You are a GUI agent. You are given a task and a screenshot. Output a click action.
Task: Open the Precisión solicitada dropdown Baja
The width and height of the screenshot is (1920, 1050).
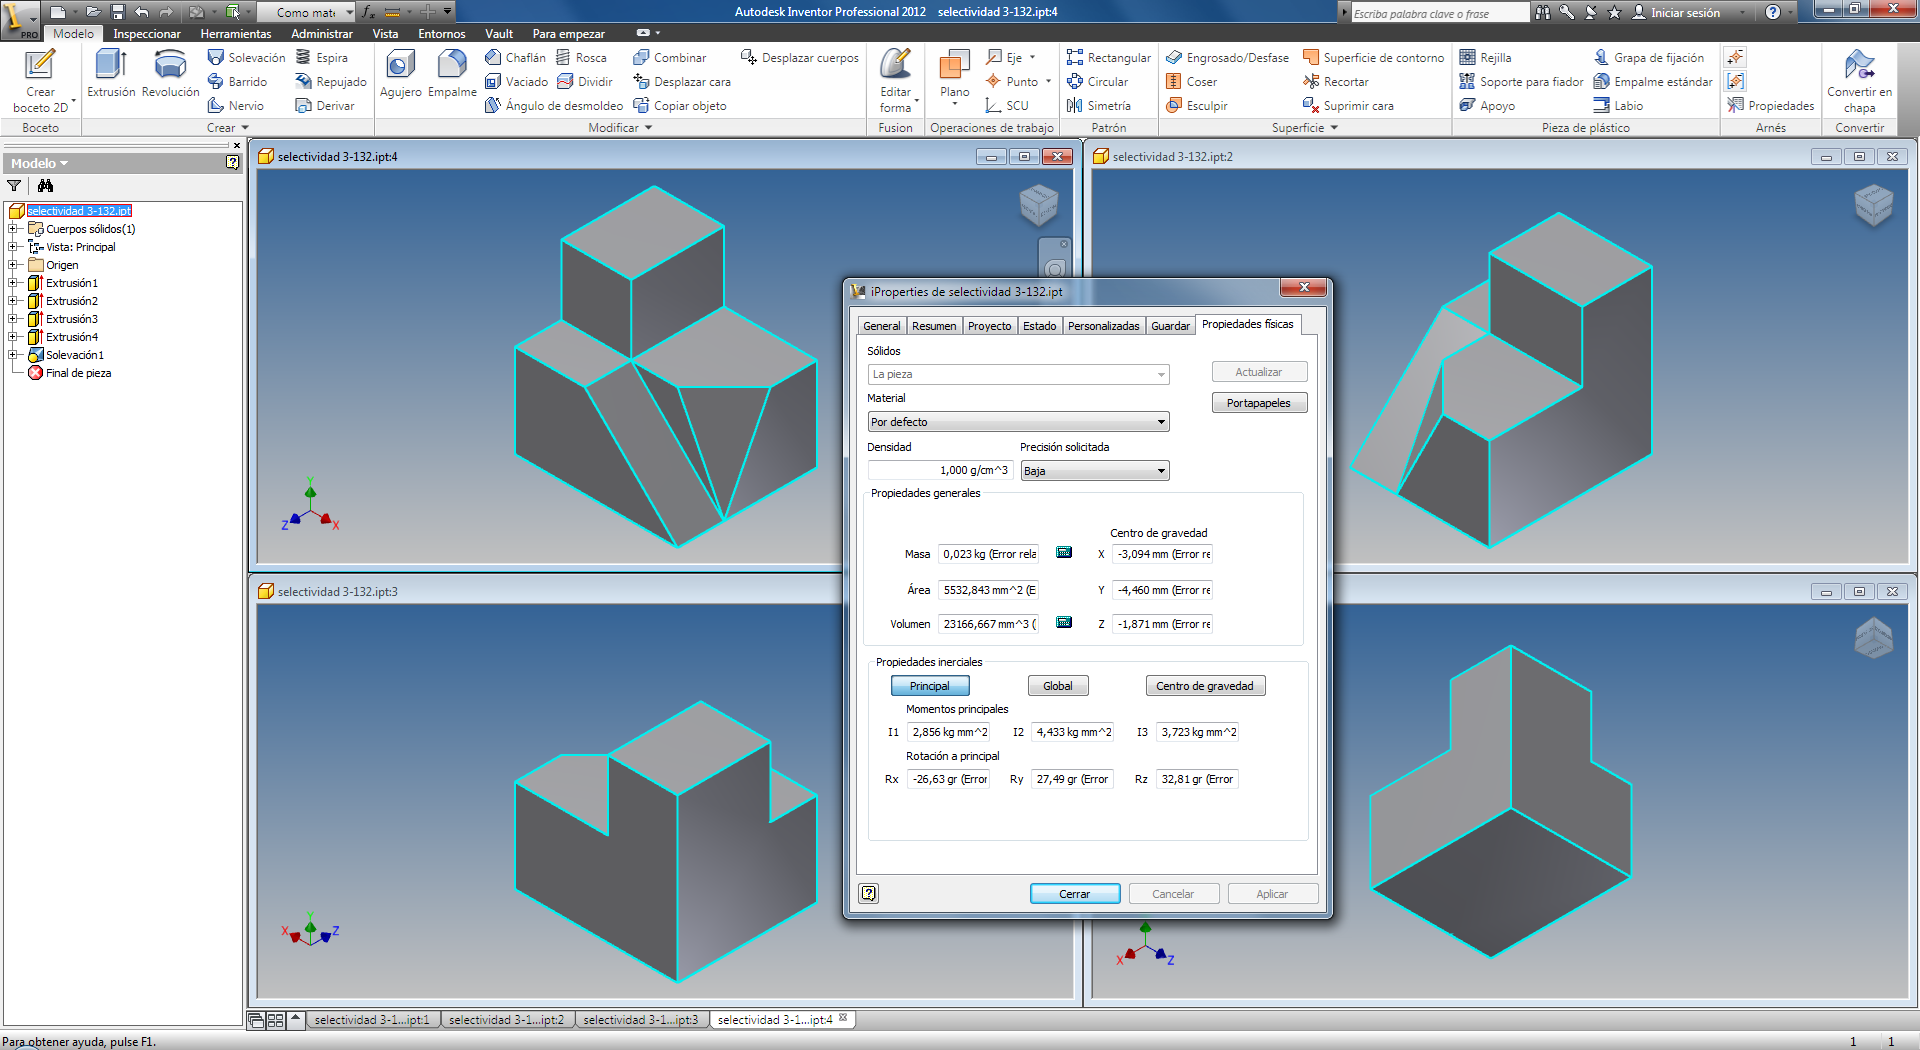click(1094, 471)
